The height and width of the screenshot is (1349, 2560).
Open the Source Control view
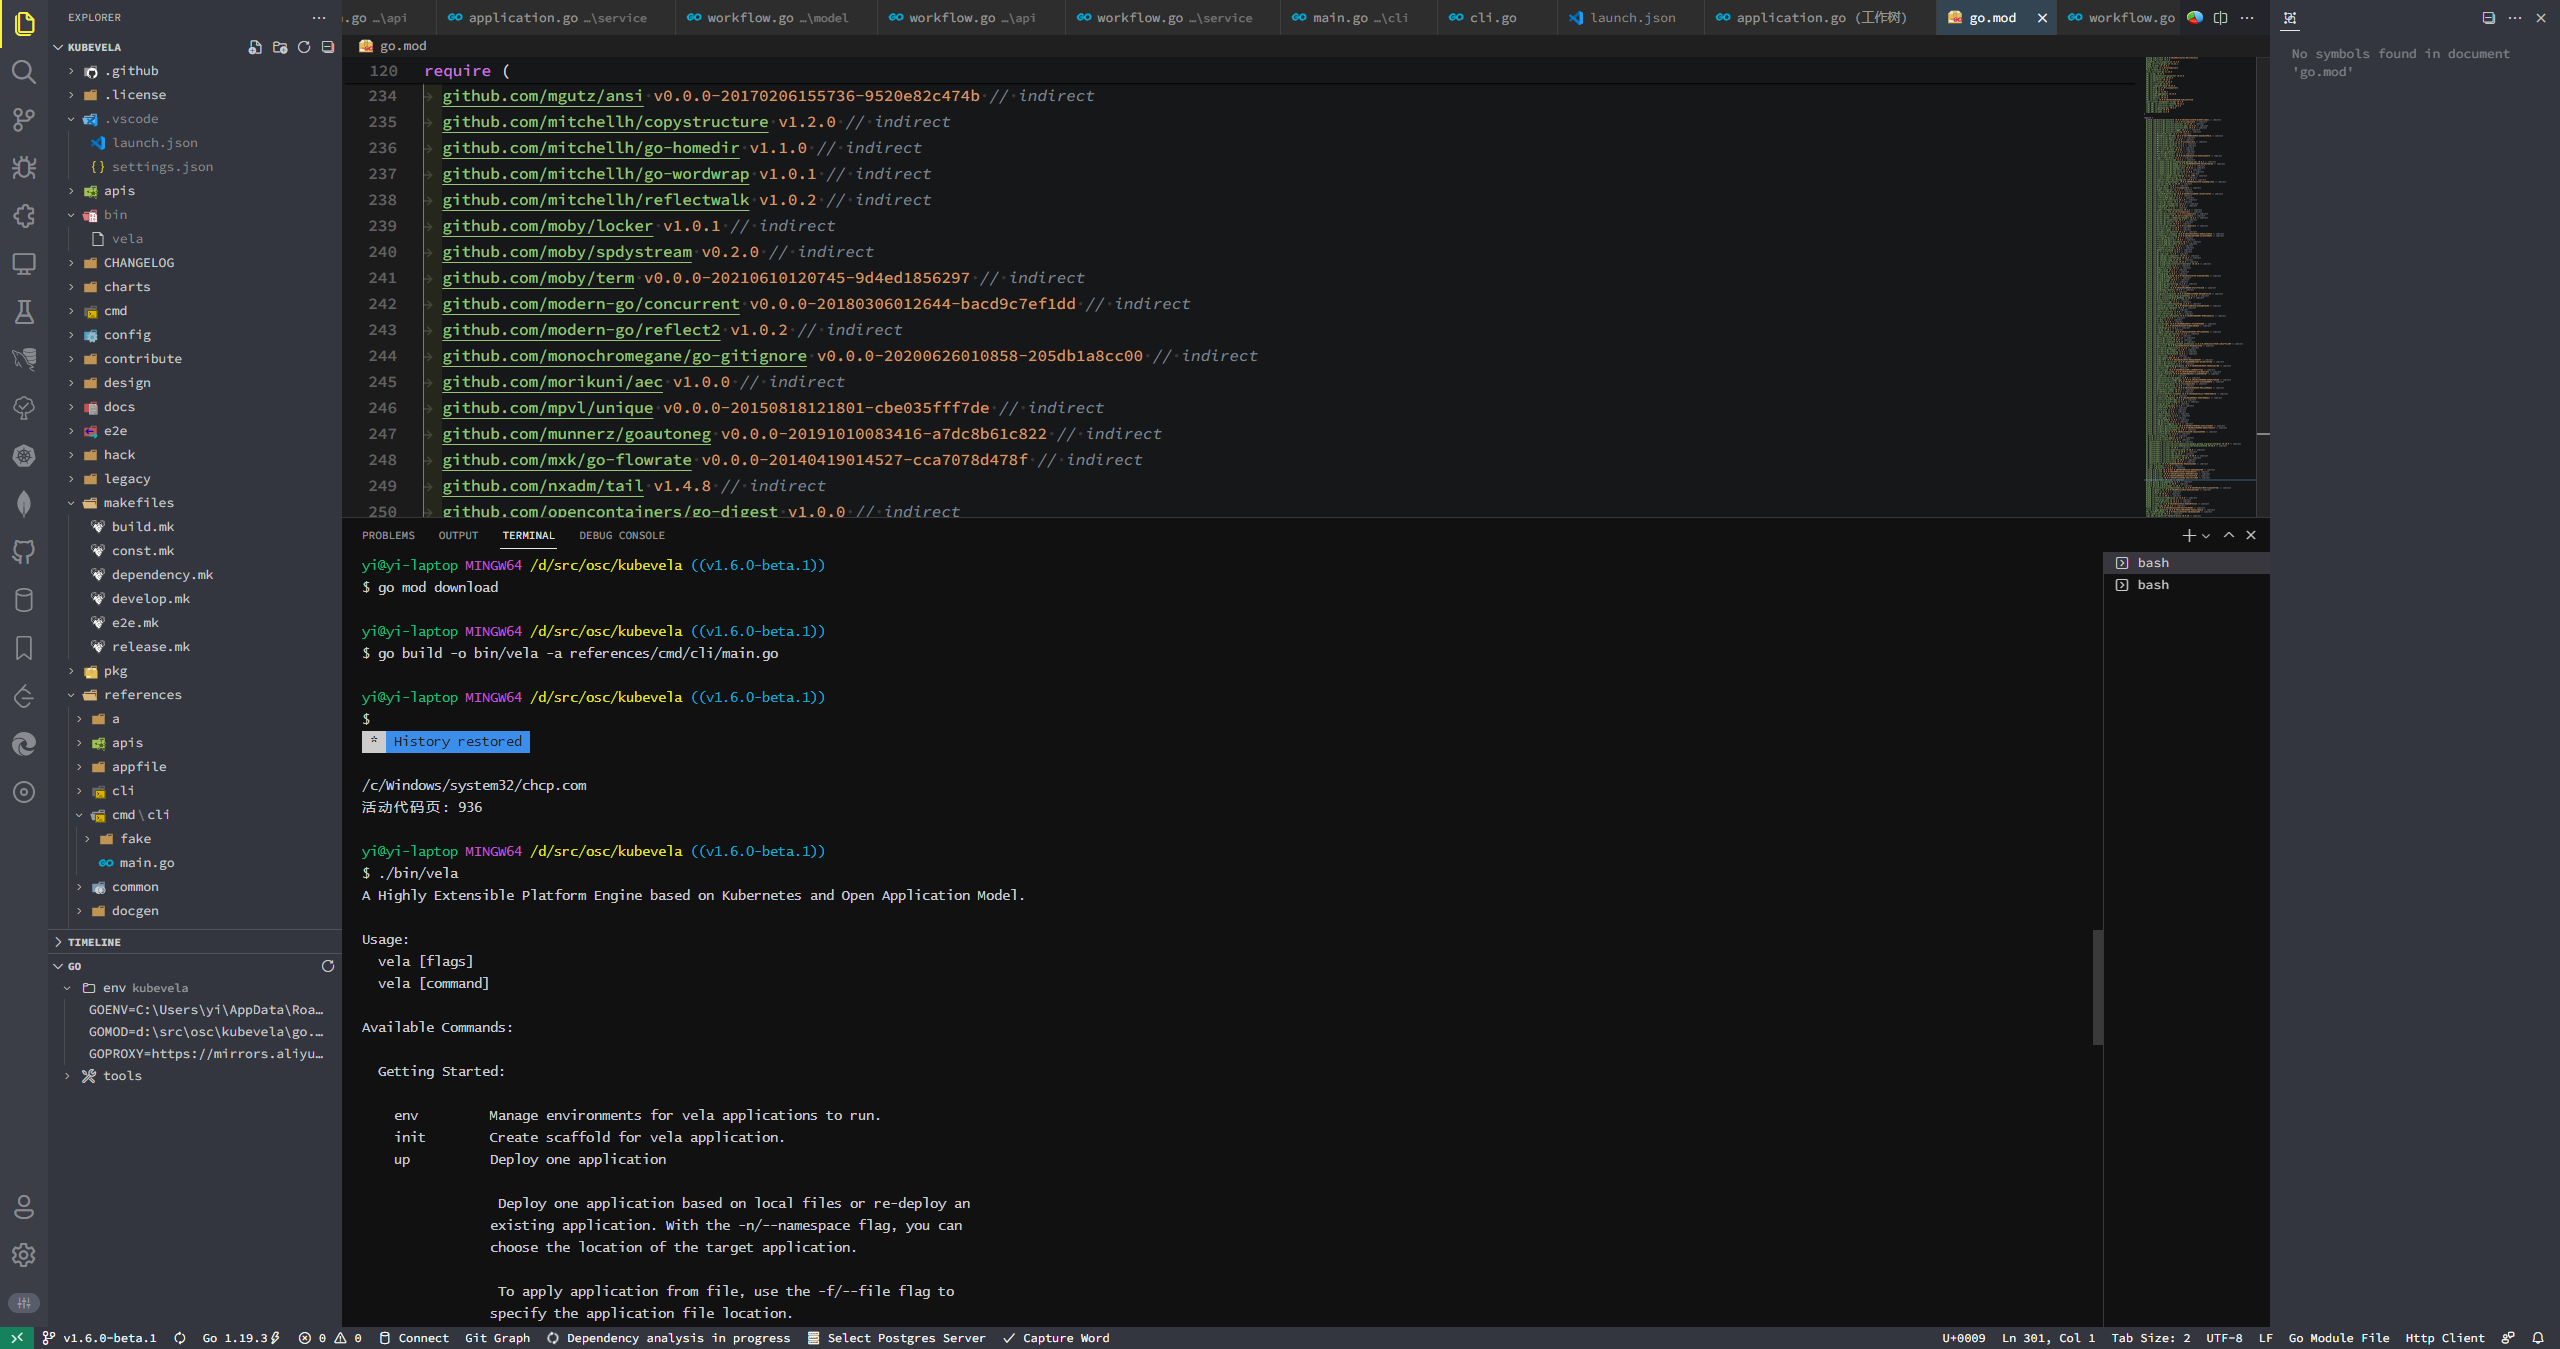point(24,119)
